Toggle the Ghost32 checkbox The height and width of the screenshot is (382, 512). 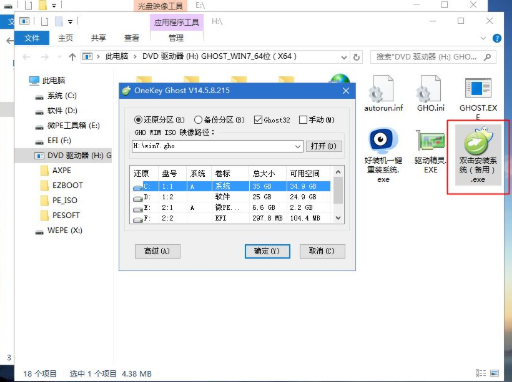[x=272, y=120]
